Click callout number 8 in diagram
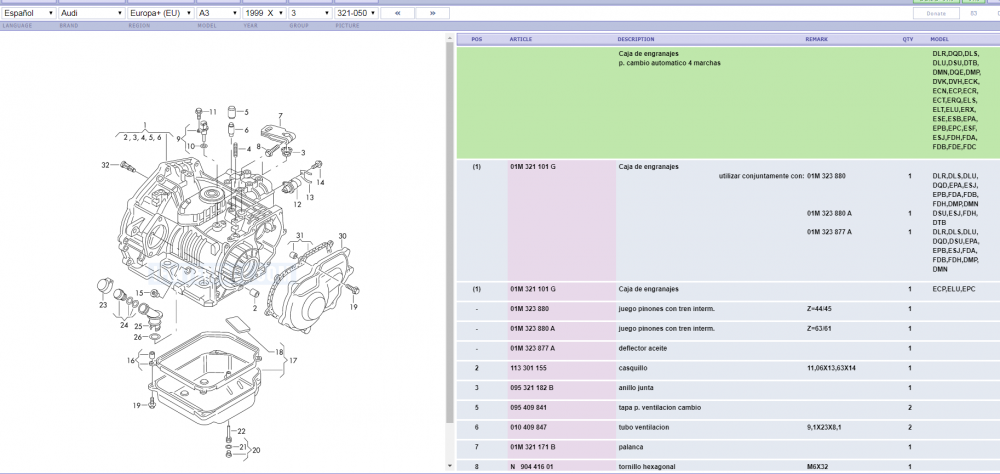The height and width of the screenshot is (474, 1000). click(x=258, y=146)
